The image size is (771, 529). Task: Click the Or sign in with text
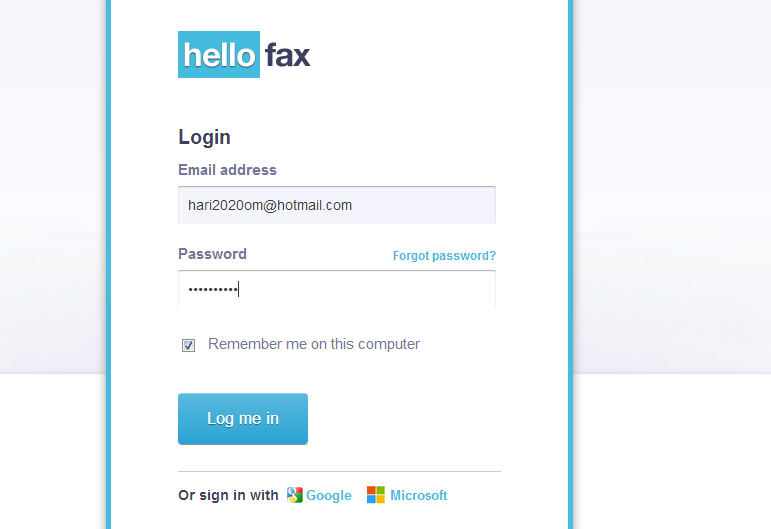click(x=228, y=495)
